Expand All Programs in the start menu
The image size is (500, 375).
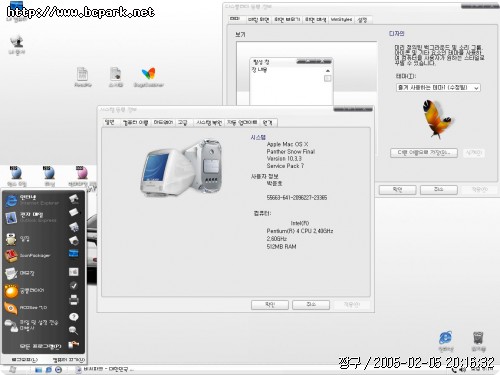[40, 346]
